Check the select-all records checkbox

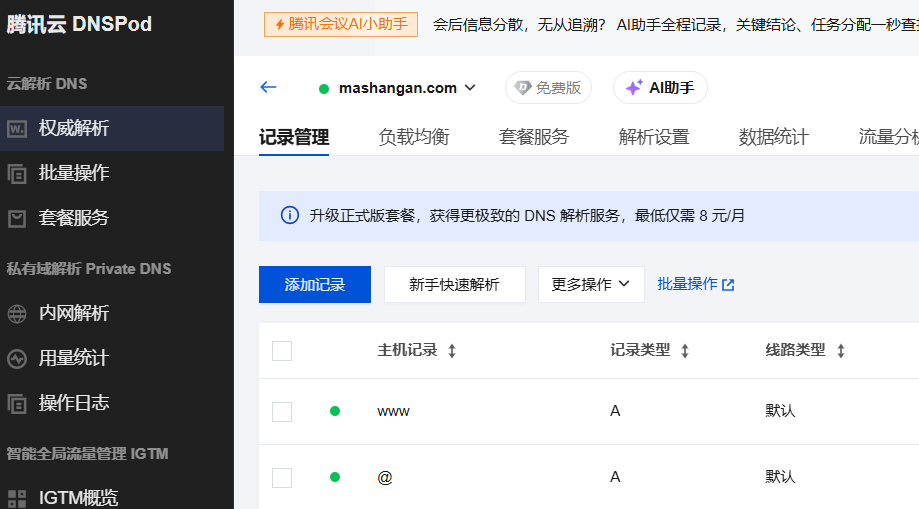point(282,351)
